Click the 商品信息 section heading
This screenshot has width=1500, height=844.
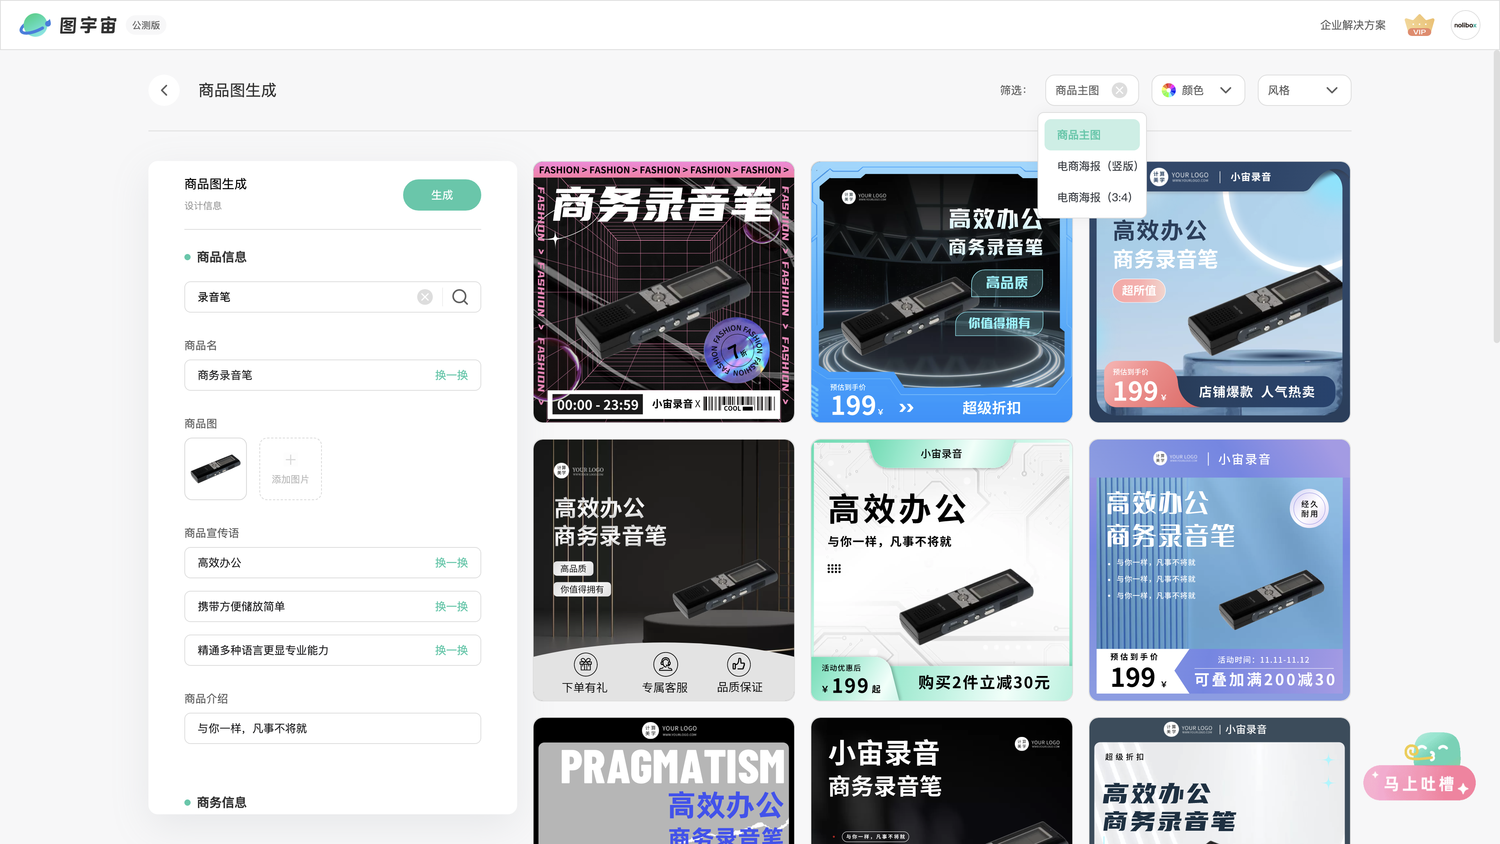click(221, 257)
